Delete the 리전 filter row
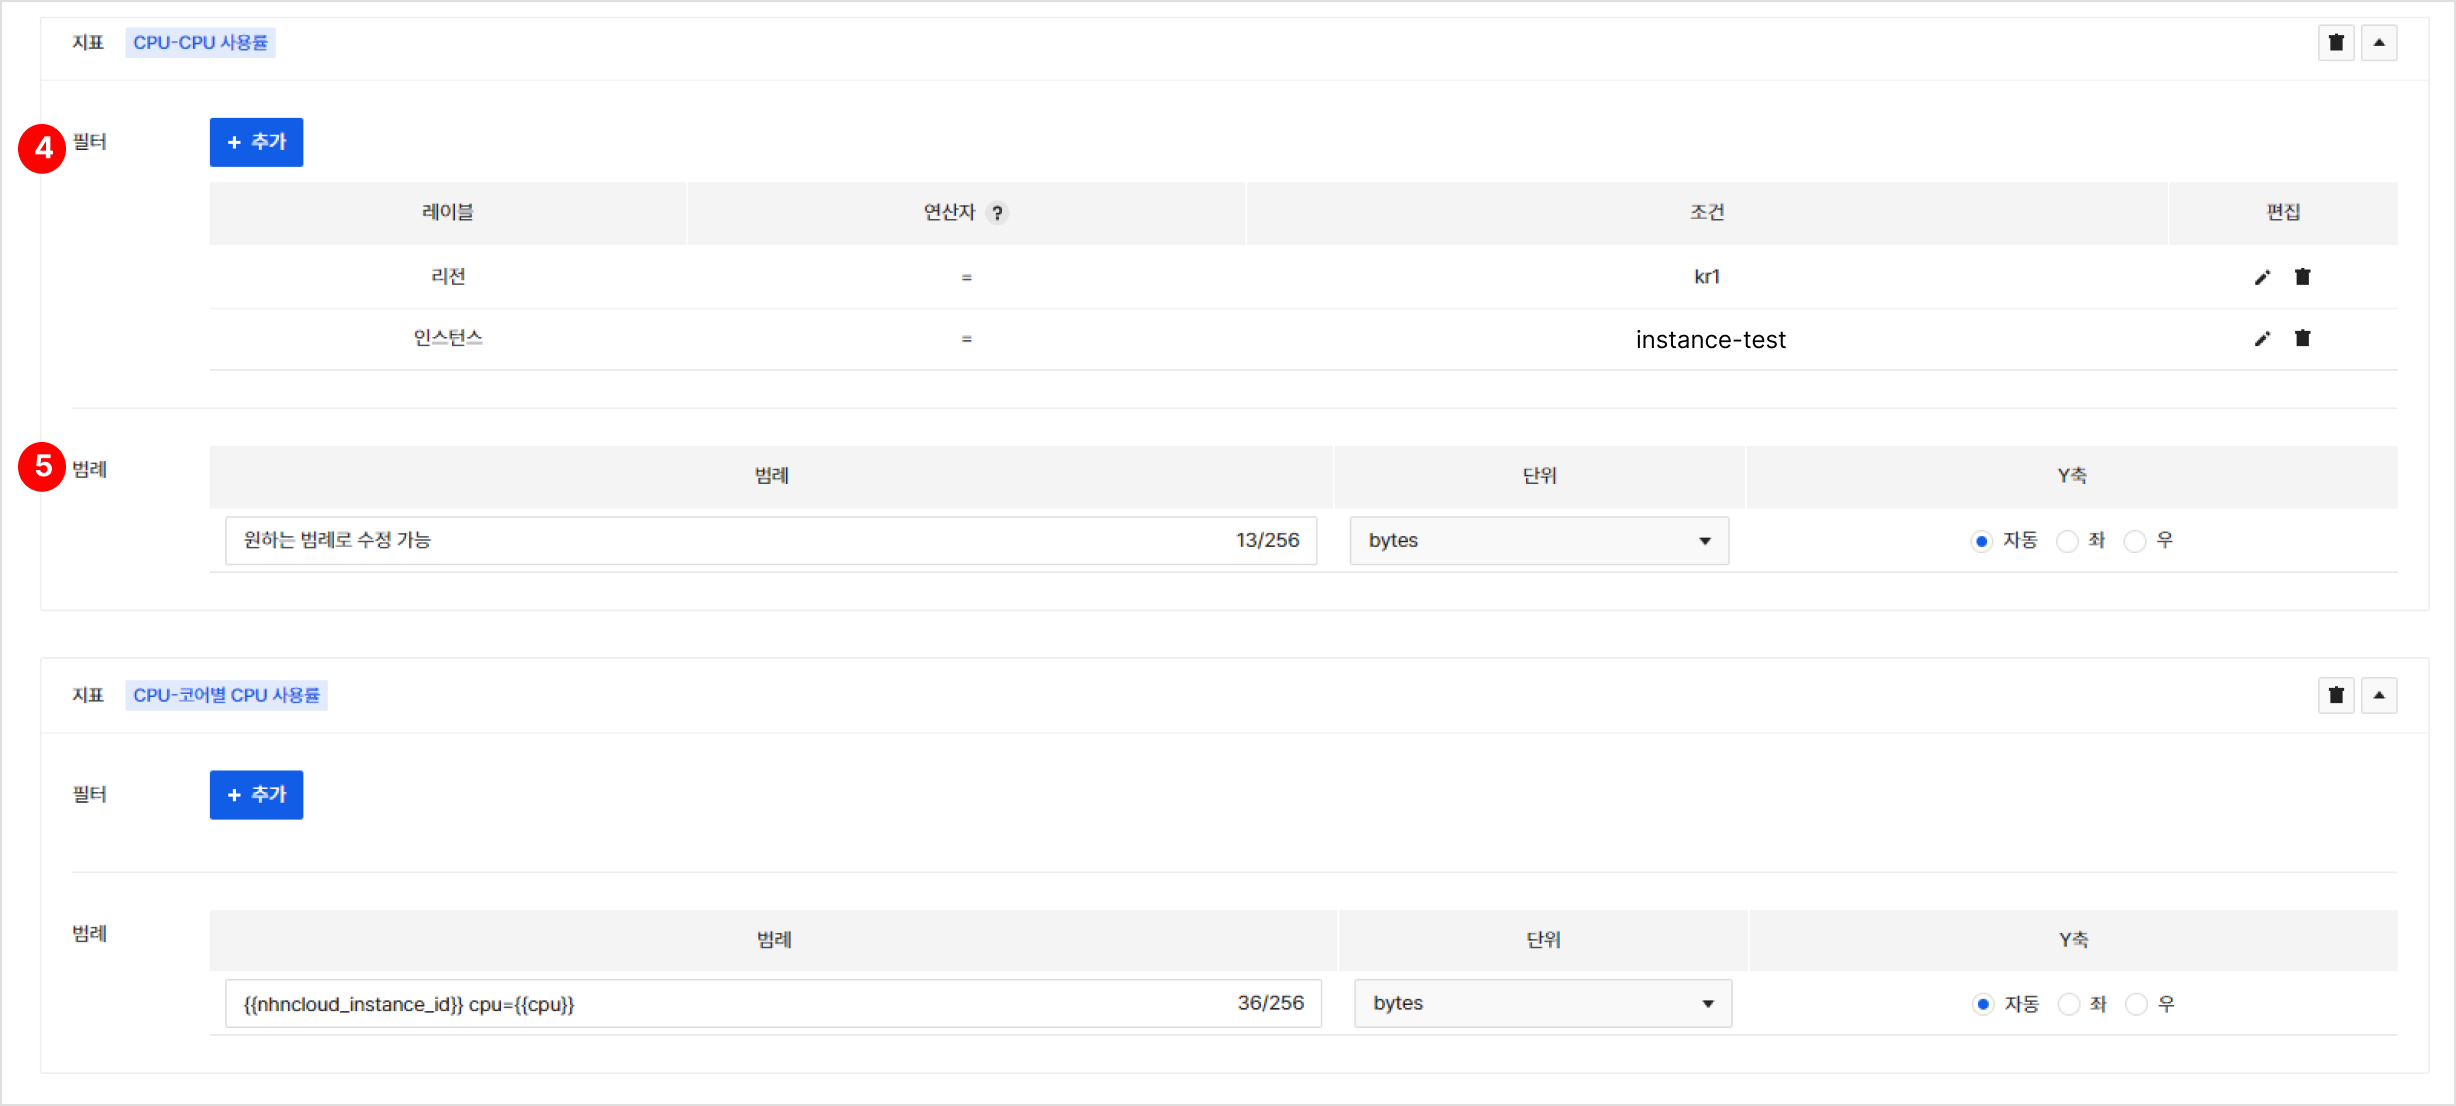The image size is (2456, 1106). coord(2303,277)
